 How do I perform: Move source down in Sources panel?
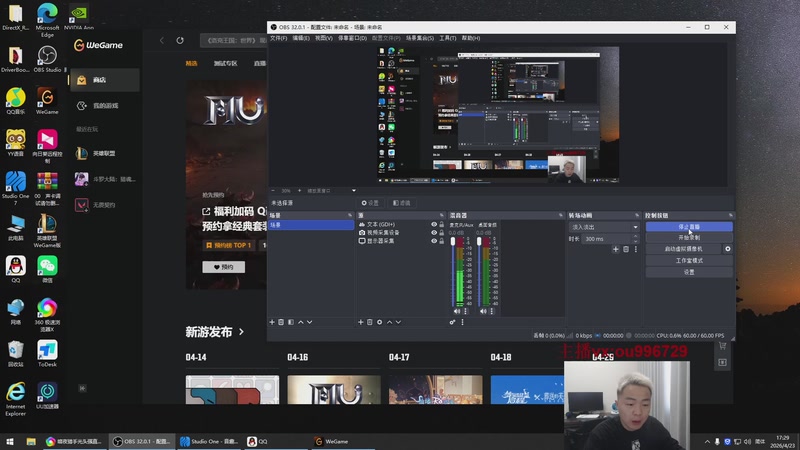coord(398,322)
